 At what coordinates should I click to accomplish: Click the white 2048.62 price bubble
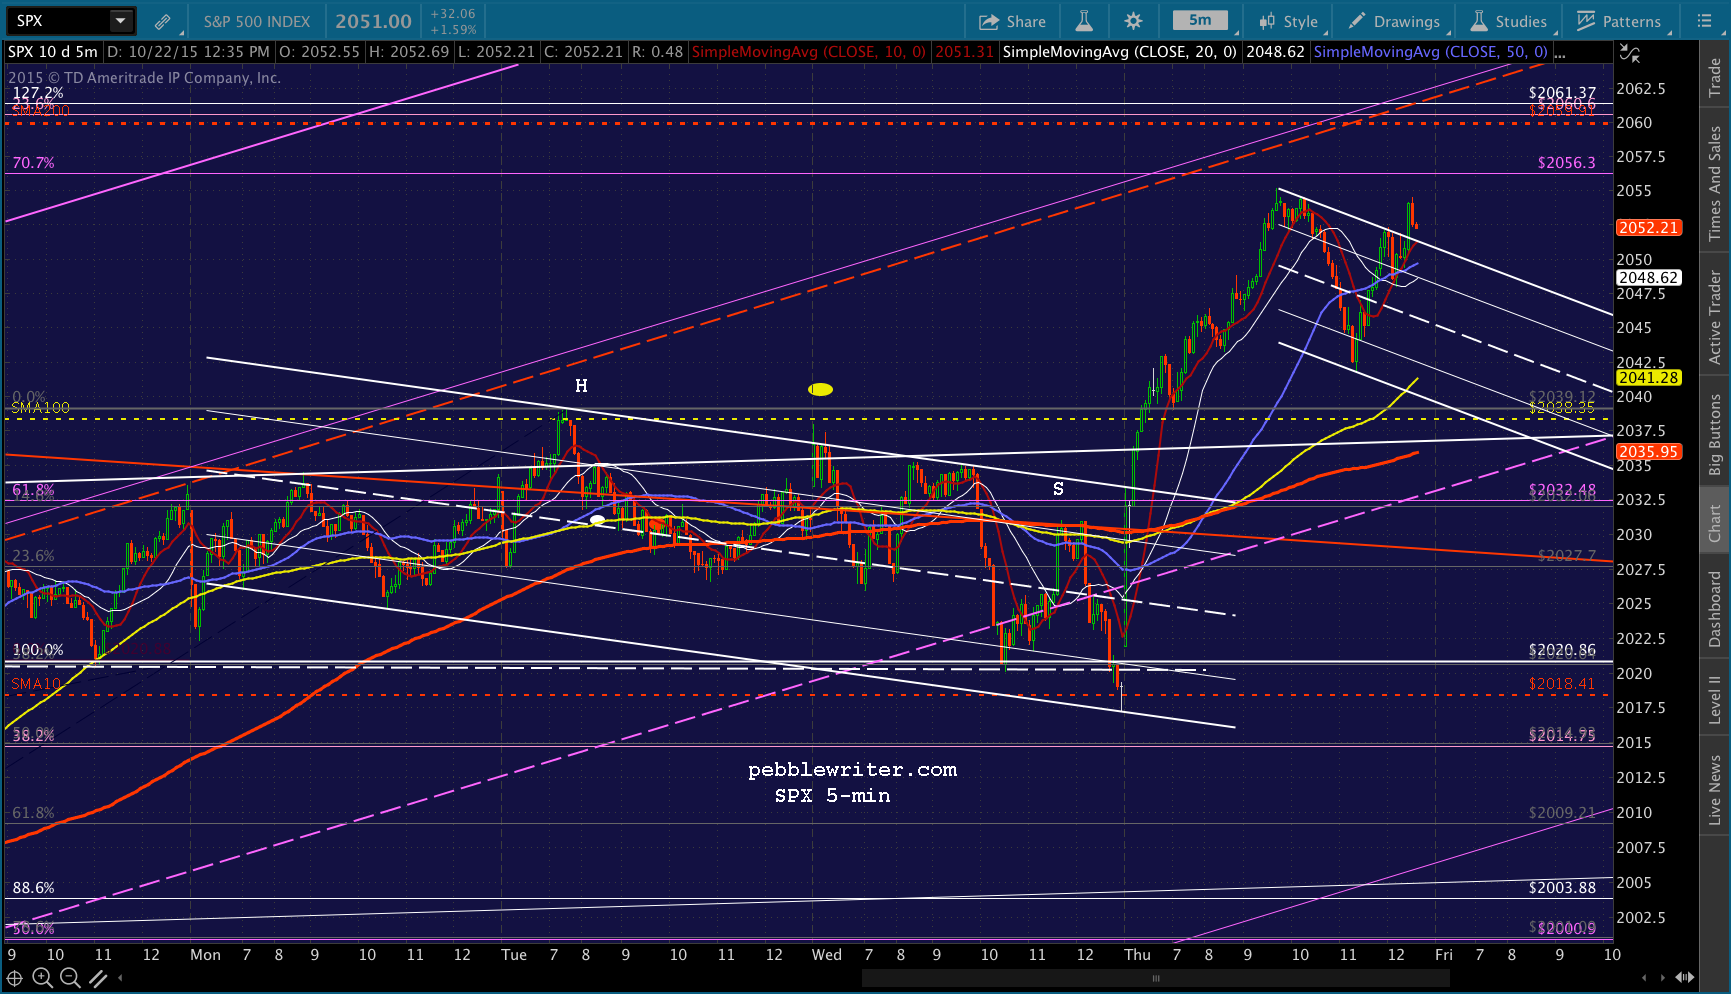click(1649, 278)
